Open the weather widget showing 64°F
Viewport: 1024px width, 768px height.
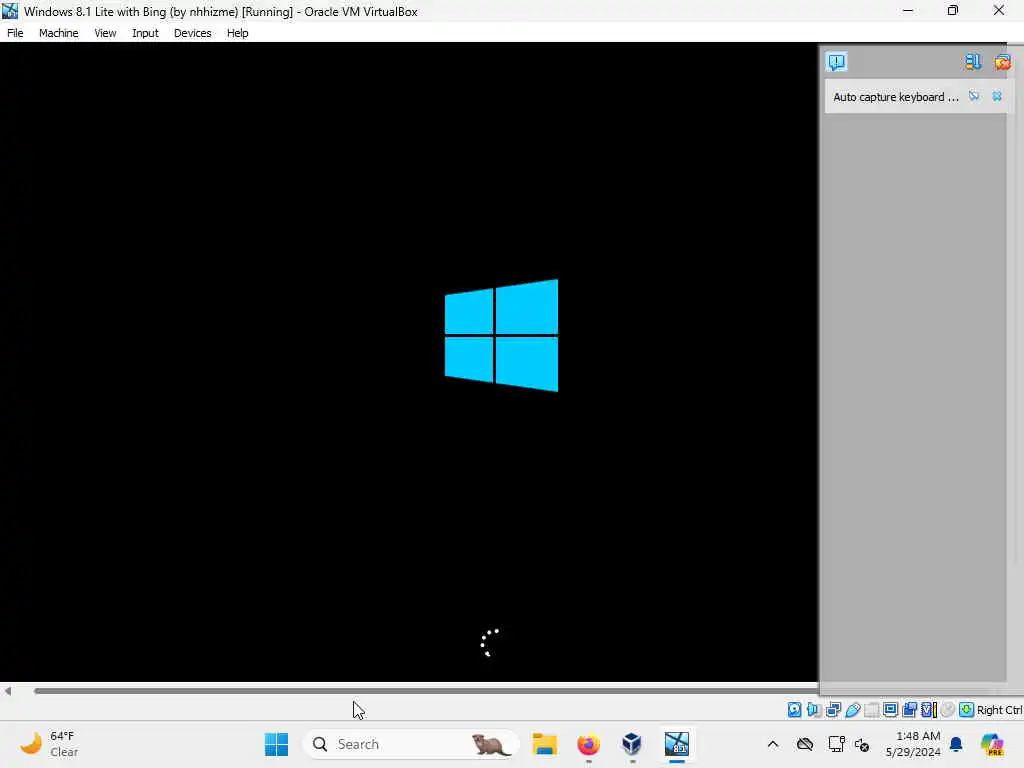coord(49,744)
